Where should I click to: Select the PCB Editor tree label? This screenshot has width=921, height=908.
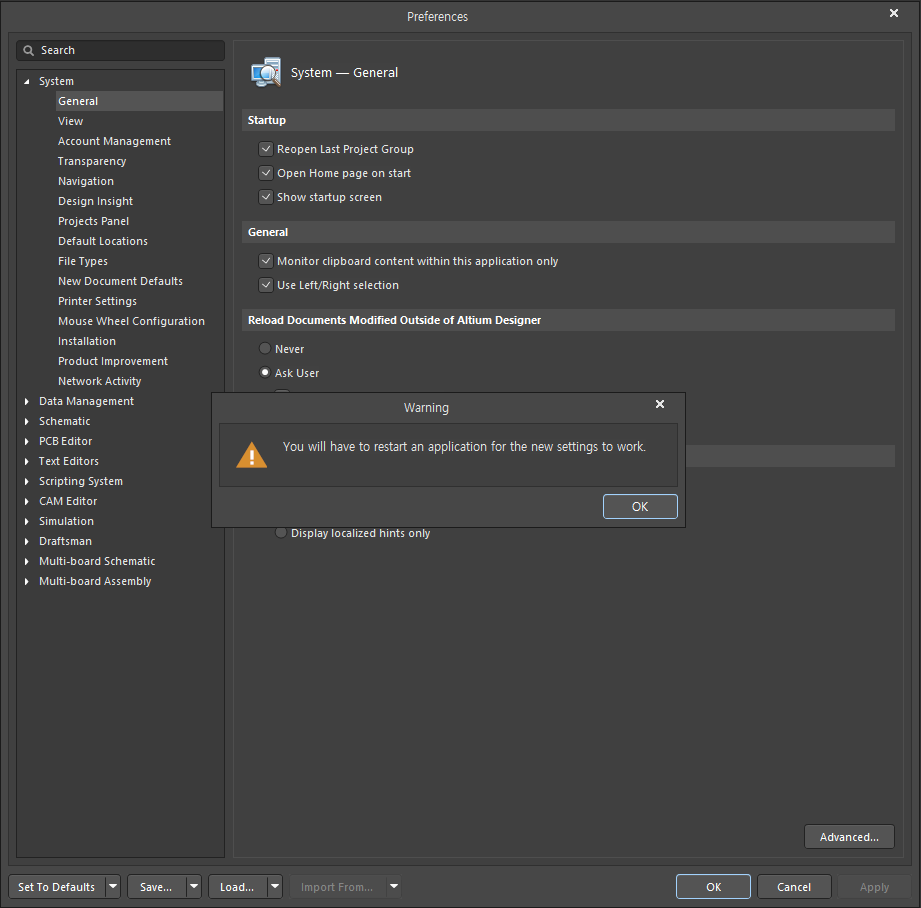pyautogui.click(x=66, y=441)
